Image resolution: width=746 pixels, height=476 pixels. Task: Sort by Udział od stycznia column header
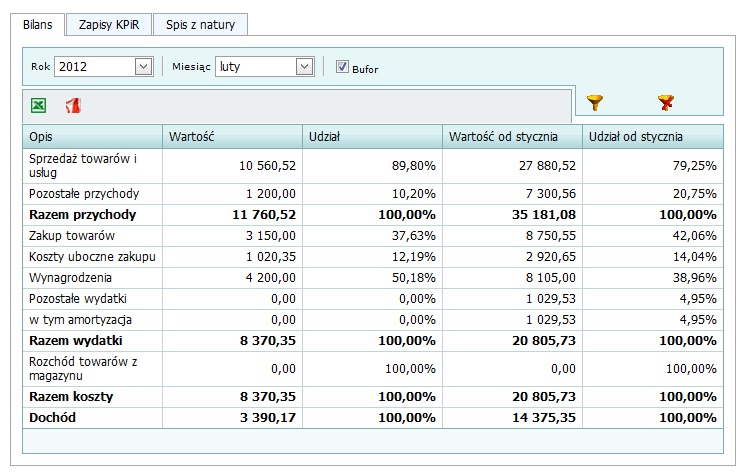point(653,137)
